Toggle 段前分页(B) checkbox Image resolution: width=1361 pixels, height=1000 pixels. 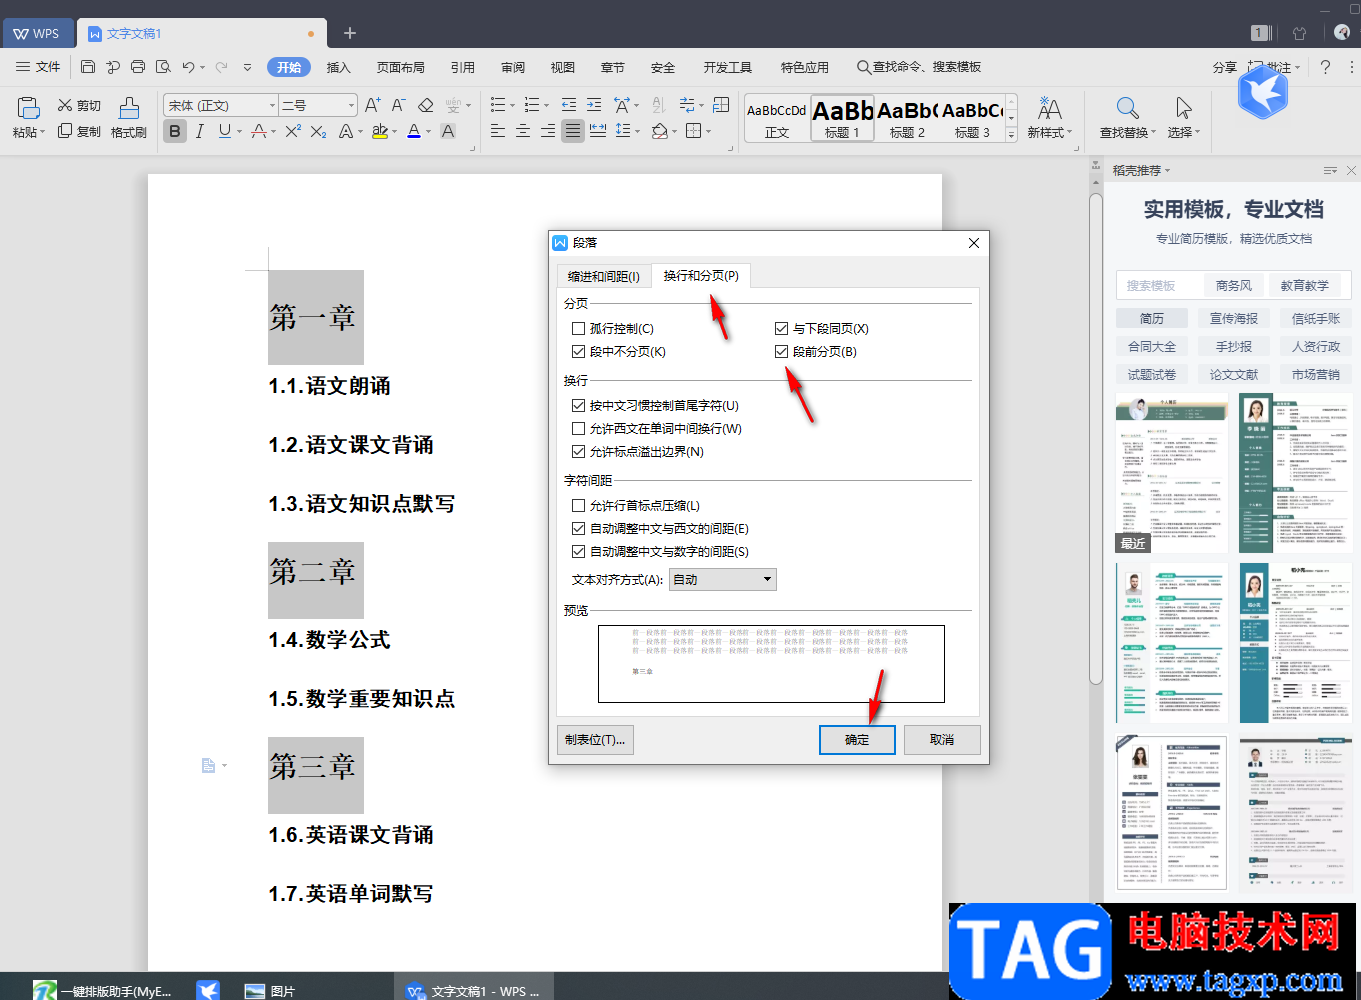point(781,352)
